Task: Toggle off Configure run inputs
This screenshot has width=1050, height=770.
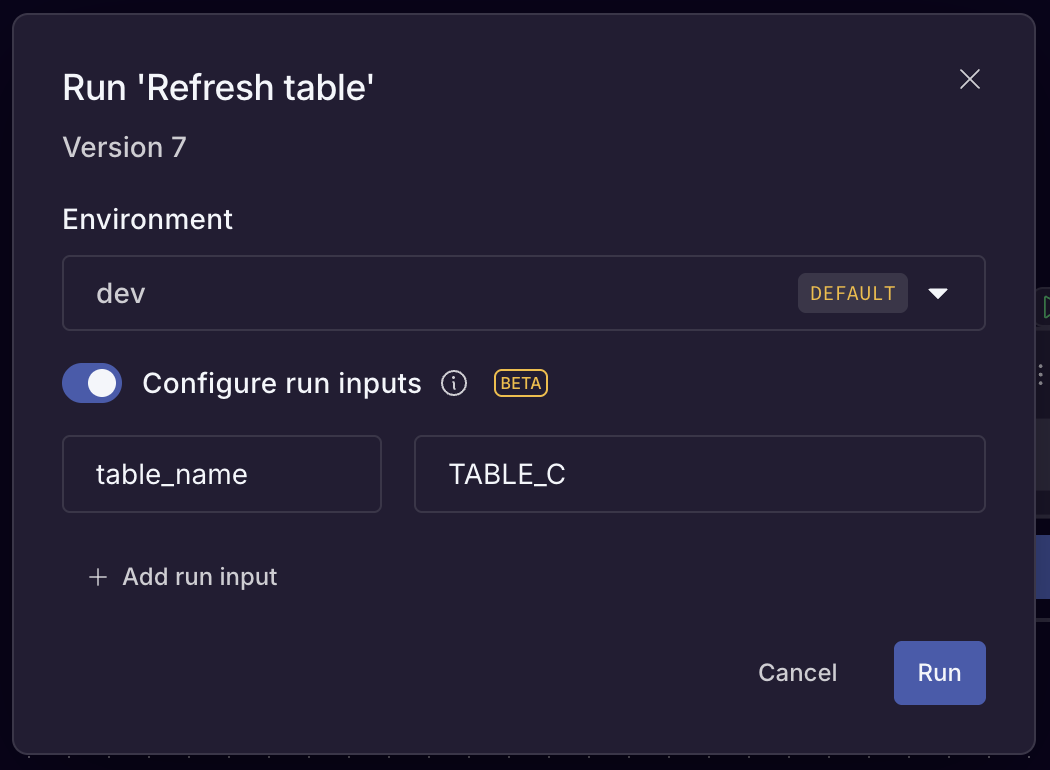Action: click(x=92, y=383)
